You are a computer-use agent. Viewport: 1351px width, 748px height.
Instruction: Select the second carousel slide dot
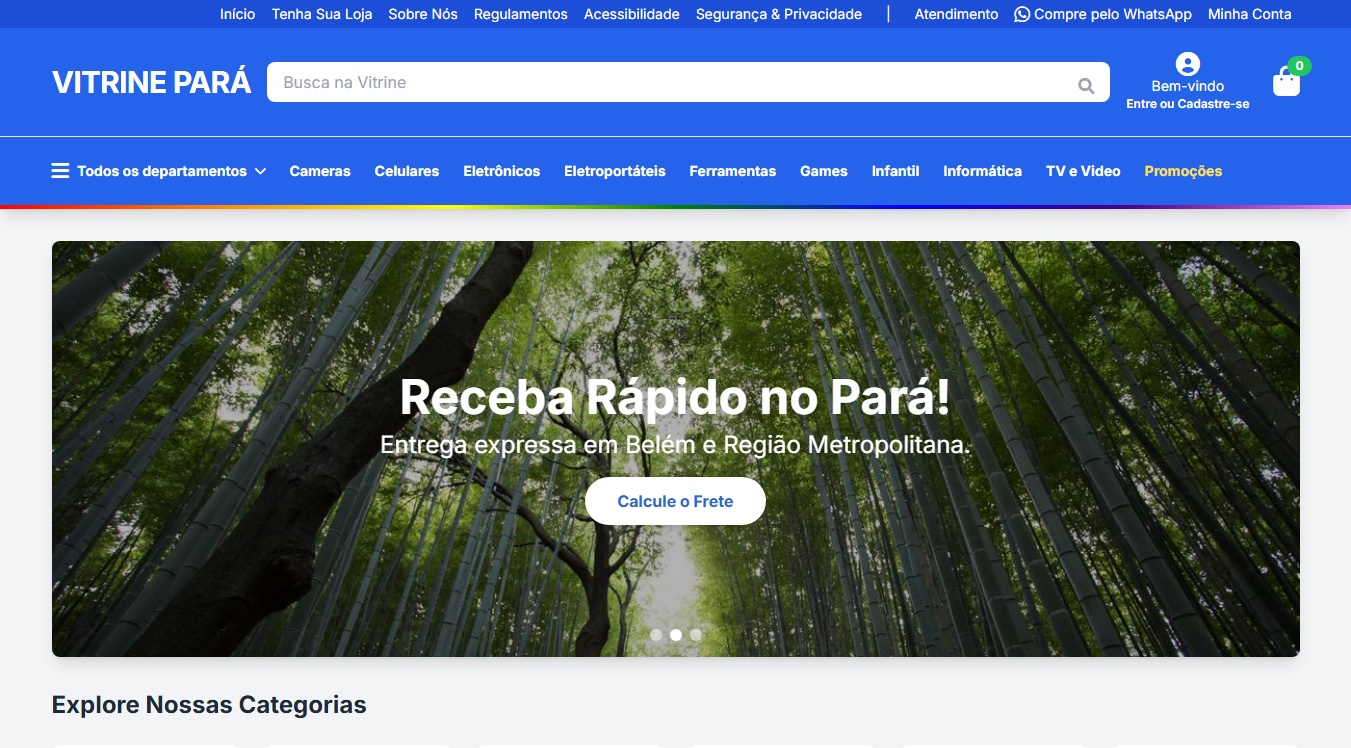[x=676, y=635]
